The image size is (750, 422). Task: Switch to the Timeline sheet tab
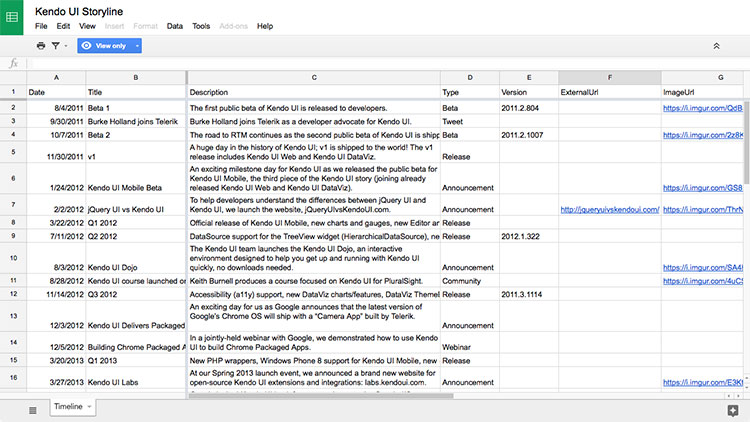pyautogui.click(x=68, y=406)
